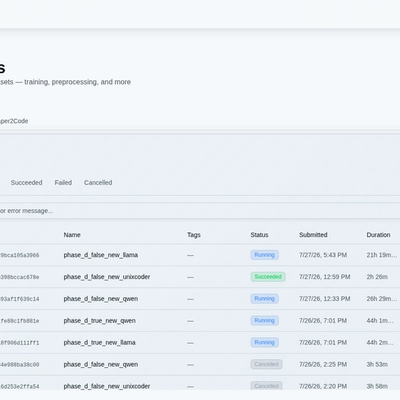Image resolution: width=400 pixels, height=400 pixels.
Task: Sort by Name column header
Action: pos(72,235)
